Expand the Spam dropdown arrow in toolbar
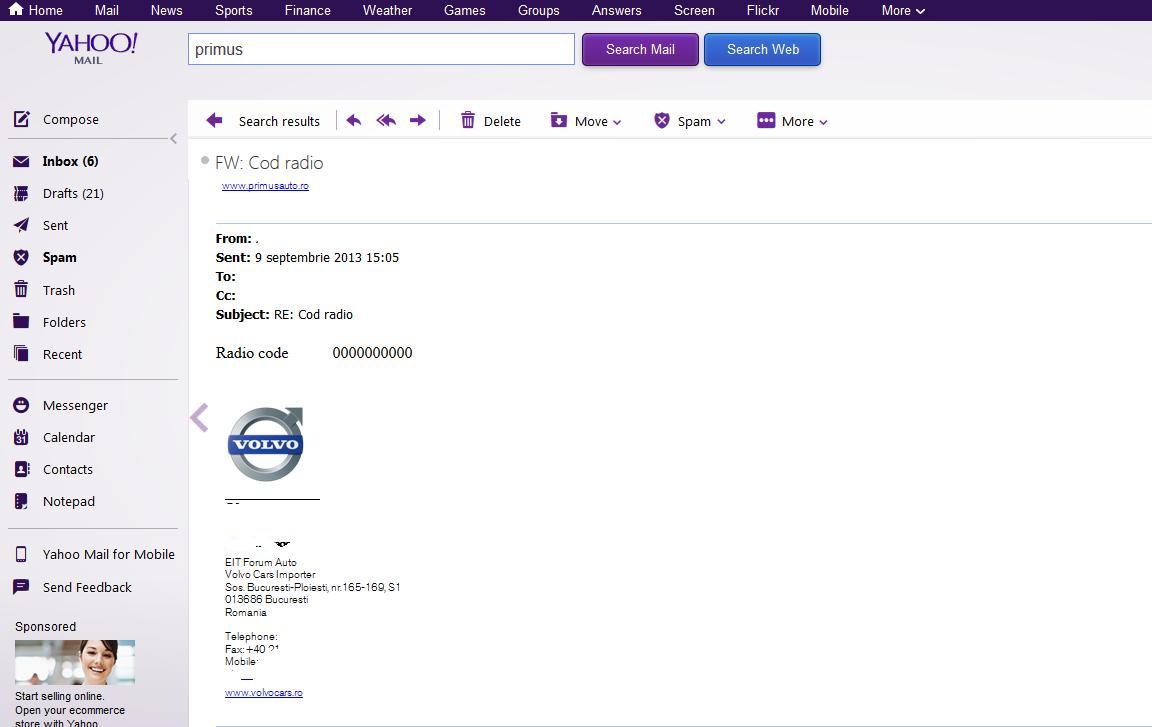The image size is (1152, 727). click(x=721, y=123)
